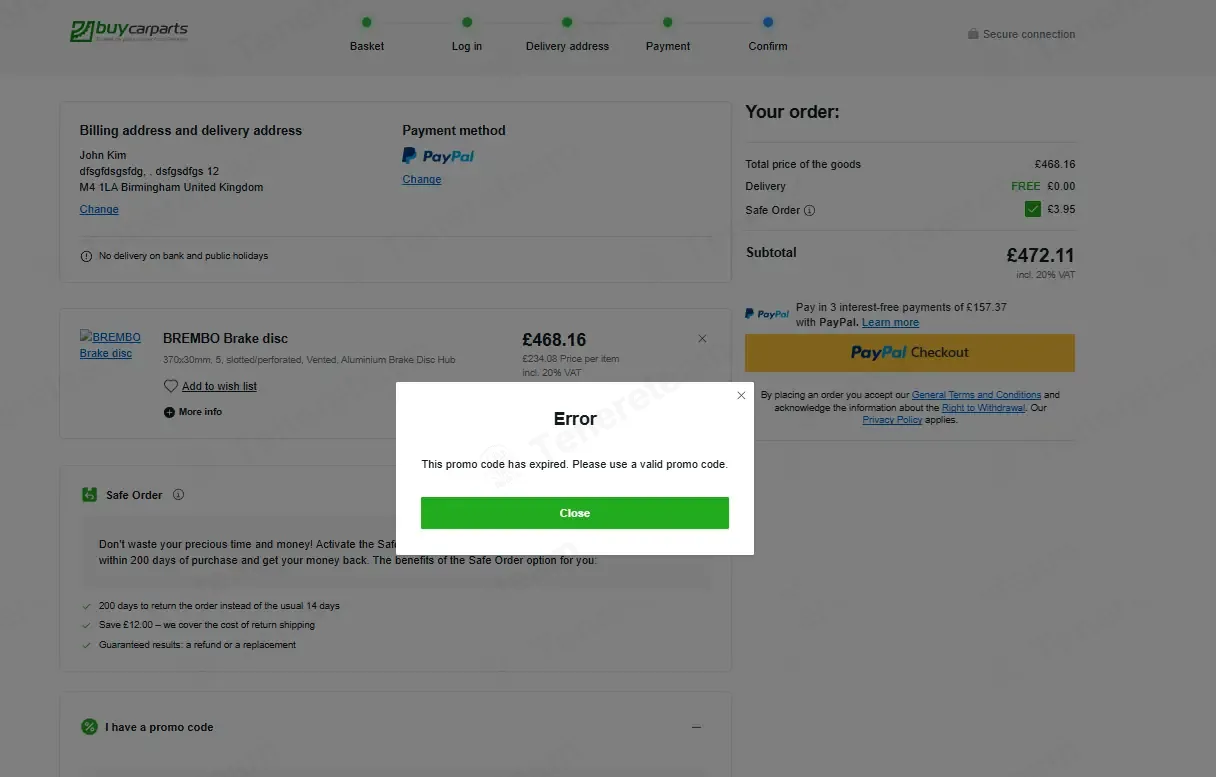Open the General Terms and Conditions link
This screenshot has width=1216, height=777.
point(976,395)
